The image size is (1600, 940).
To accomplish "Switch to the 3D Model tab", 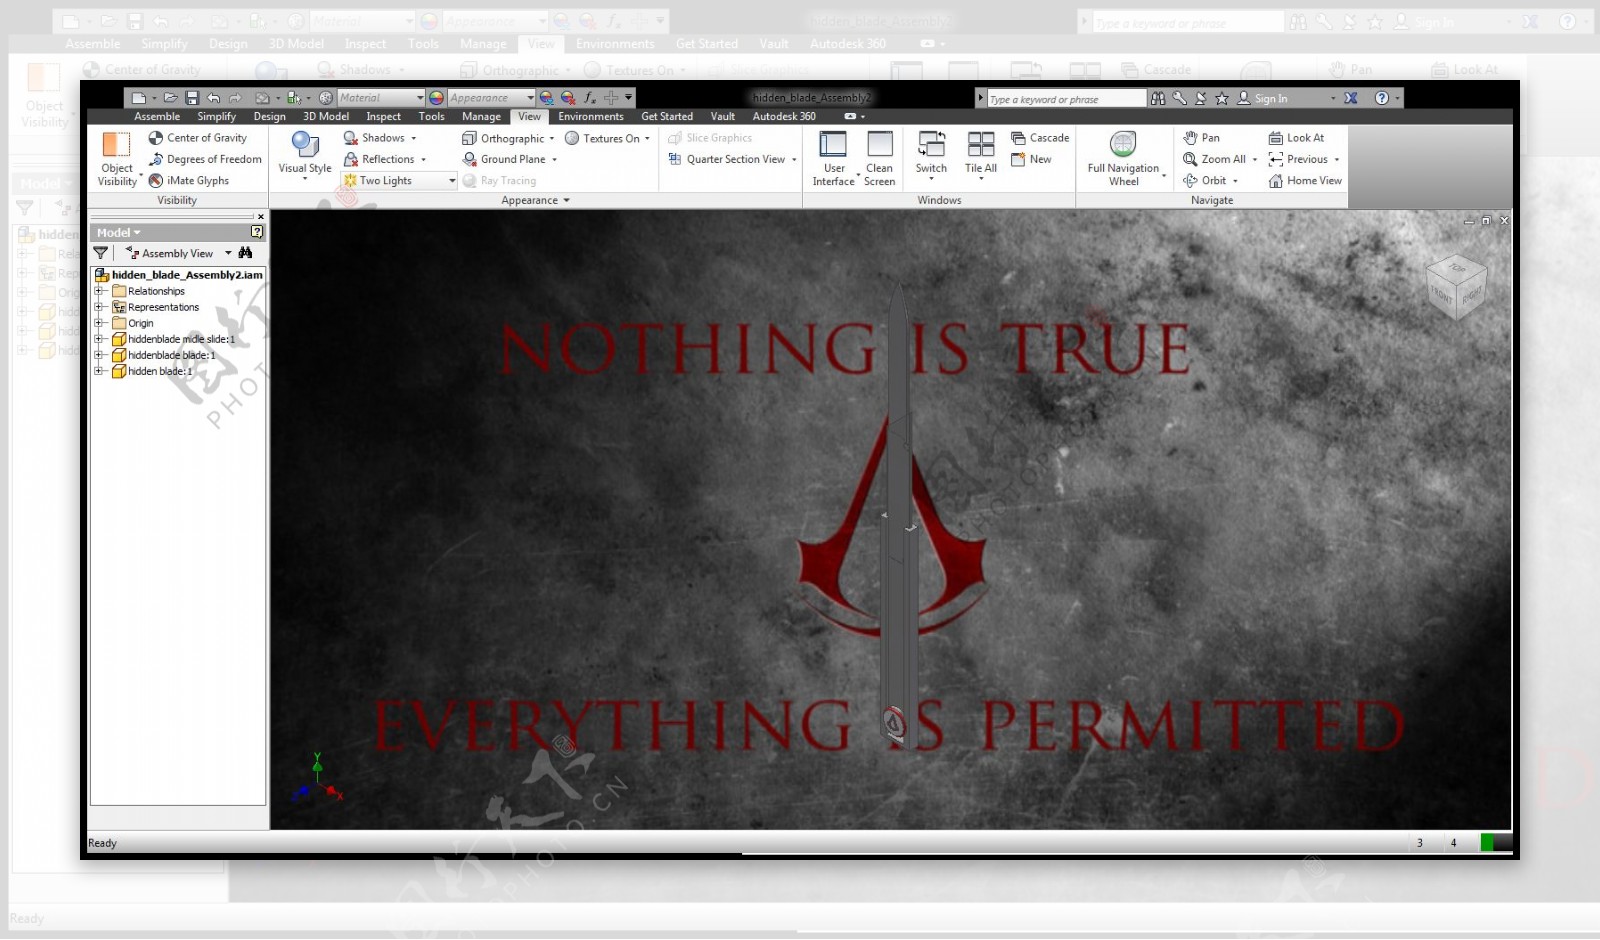I will click(326, 117).
